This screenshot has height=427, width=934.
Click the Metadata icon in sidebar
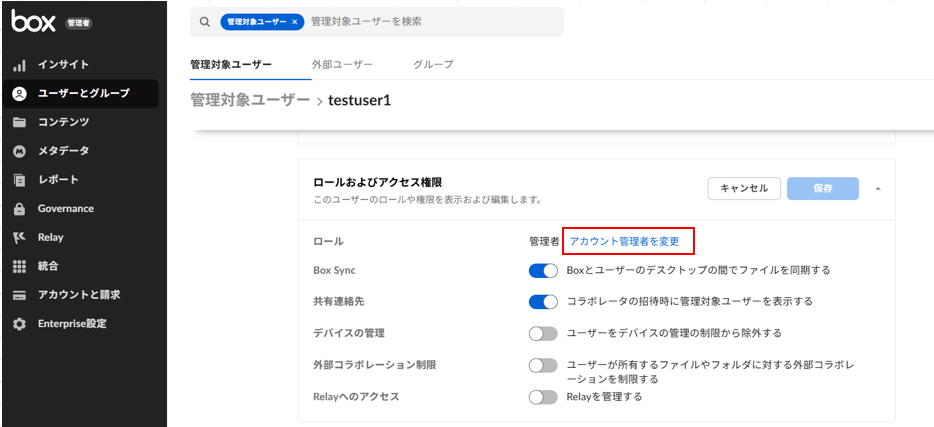(19, 151)
